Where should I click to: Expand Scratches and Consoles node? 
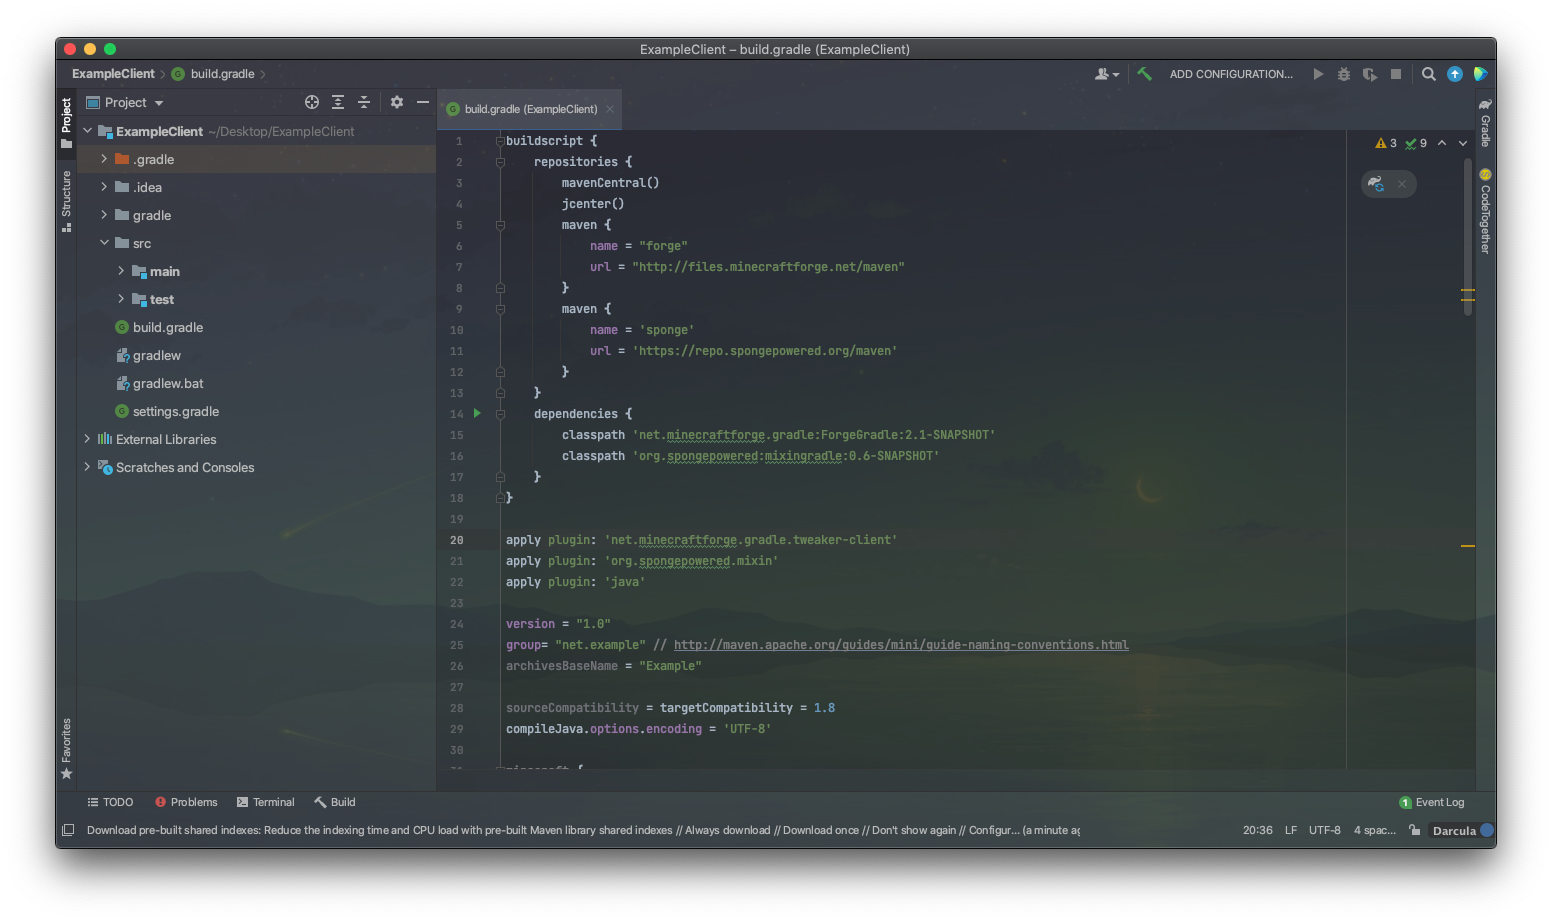point(87,467)
